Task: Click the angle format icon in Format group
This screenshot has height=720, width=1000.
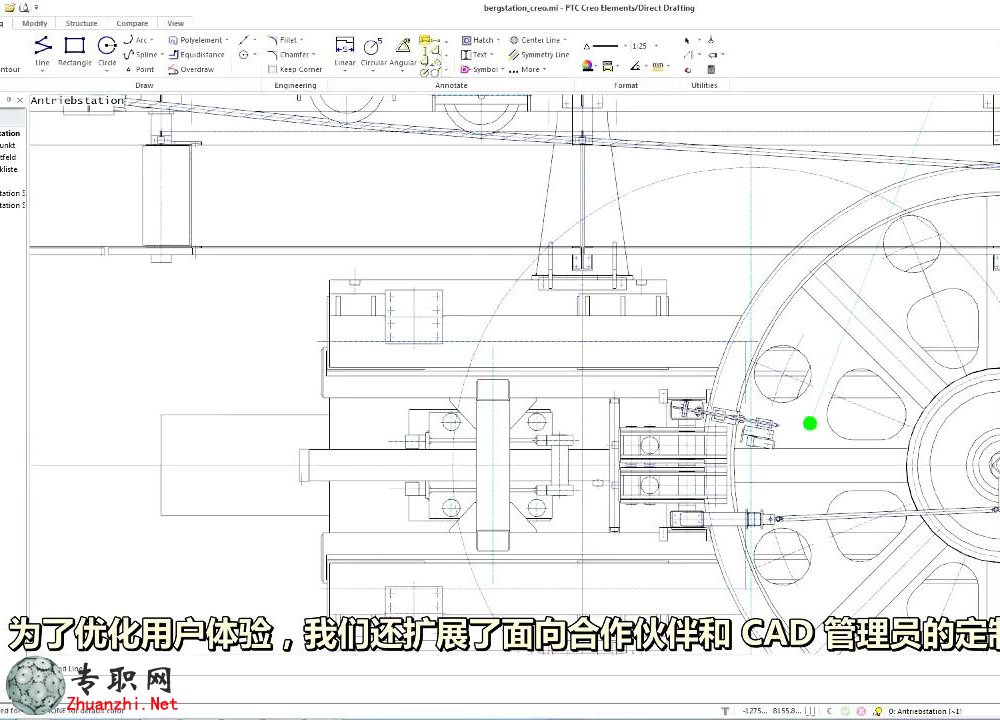Action: [x=635, y=66]
